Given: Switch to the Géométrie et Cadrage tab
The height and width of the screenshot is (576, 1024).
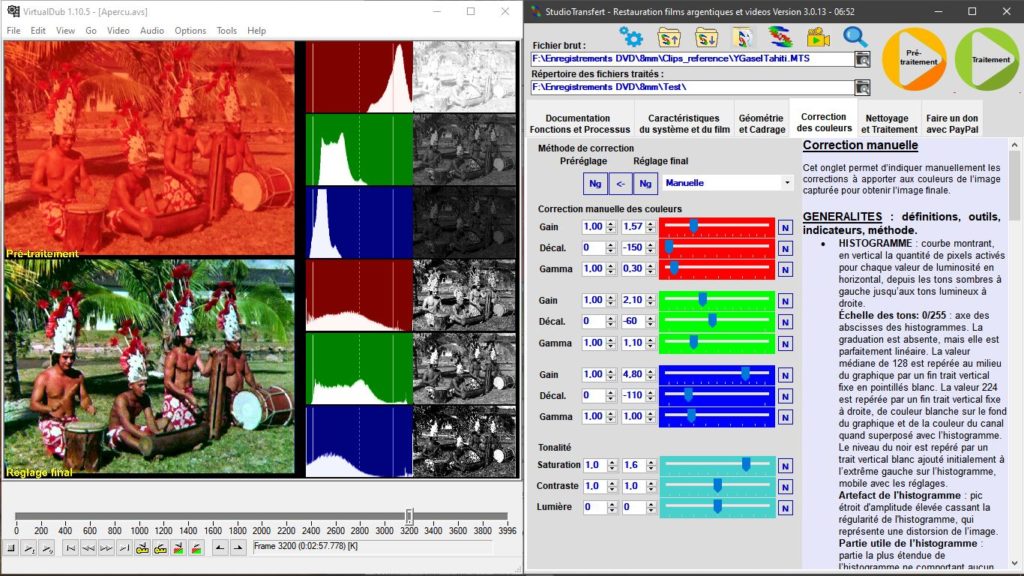Looking at the screenshot, I should coord(761,123).
